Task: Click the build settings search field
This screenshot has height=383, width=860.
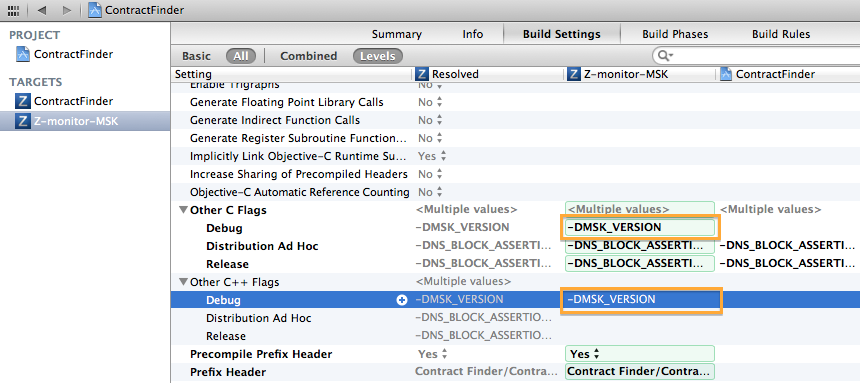Action: tap(756, 55)
